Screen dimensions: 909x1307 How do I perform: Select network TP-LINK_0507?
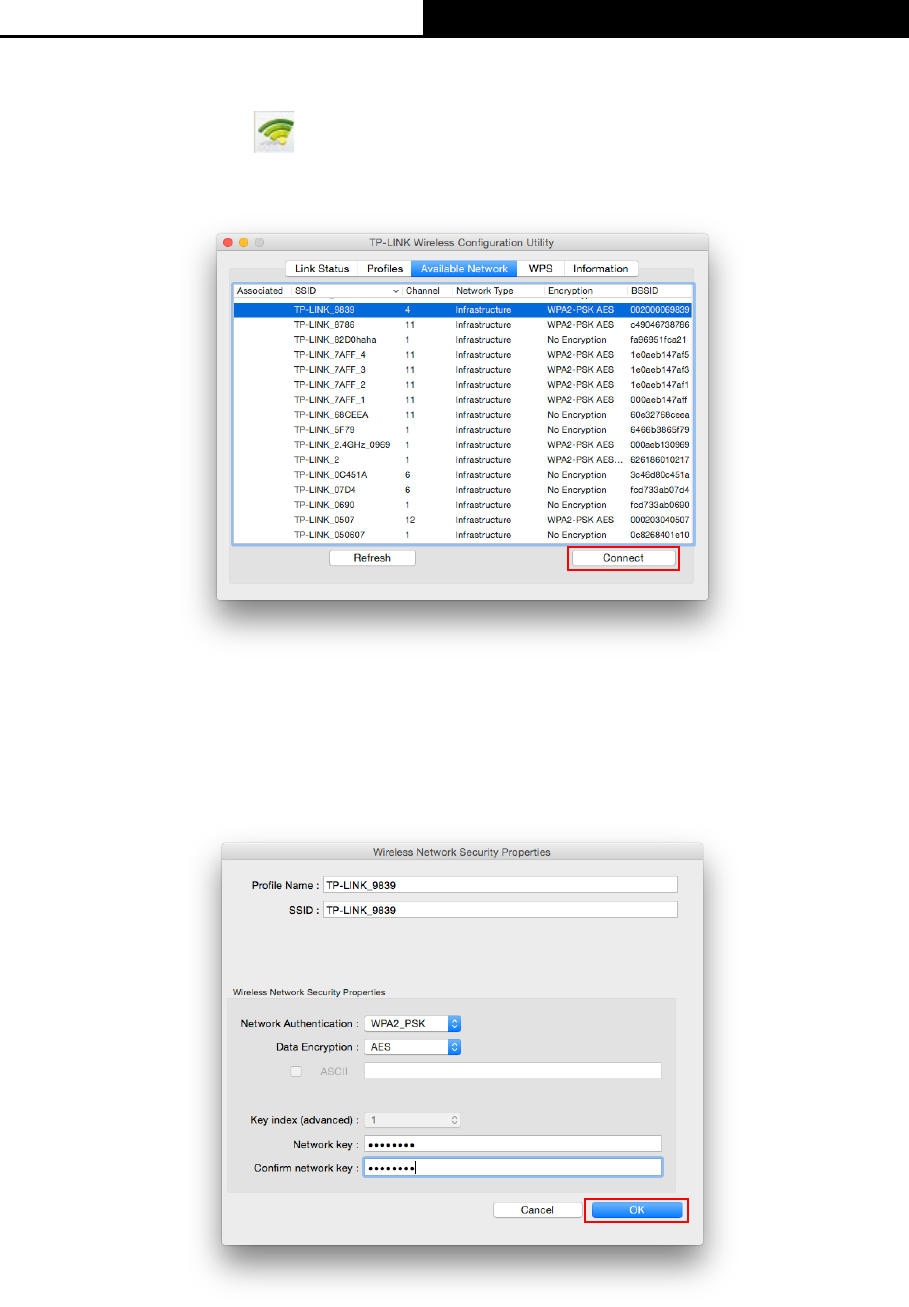point(463,520)
